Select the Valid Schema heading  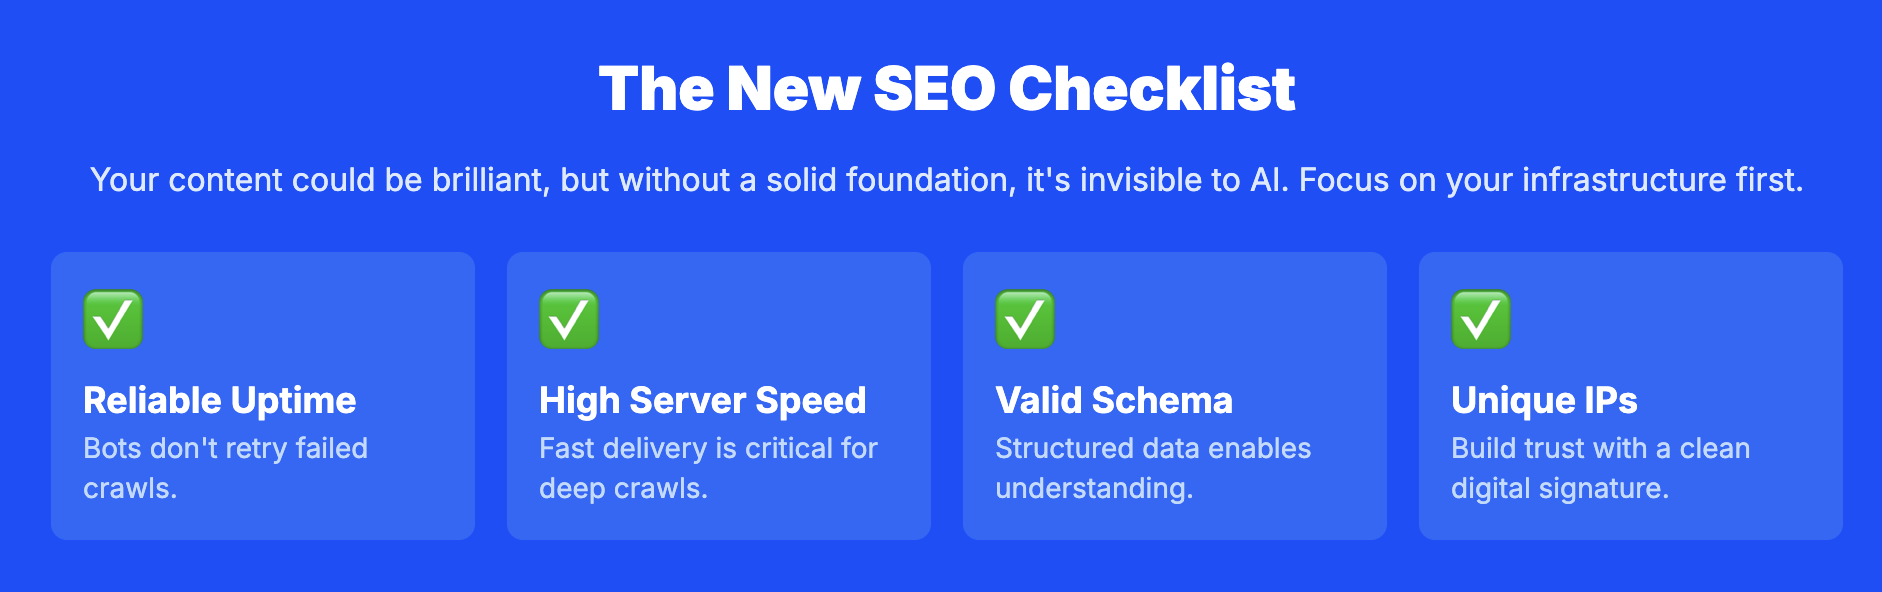(x=1114, y=400)
